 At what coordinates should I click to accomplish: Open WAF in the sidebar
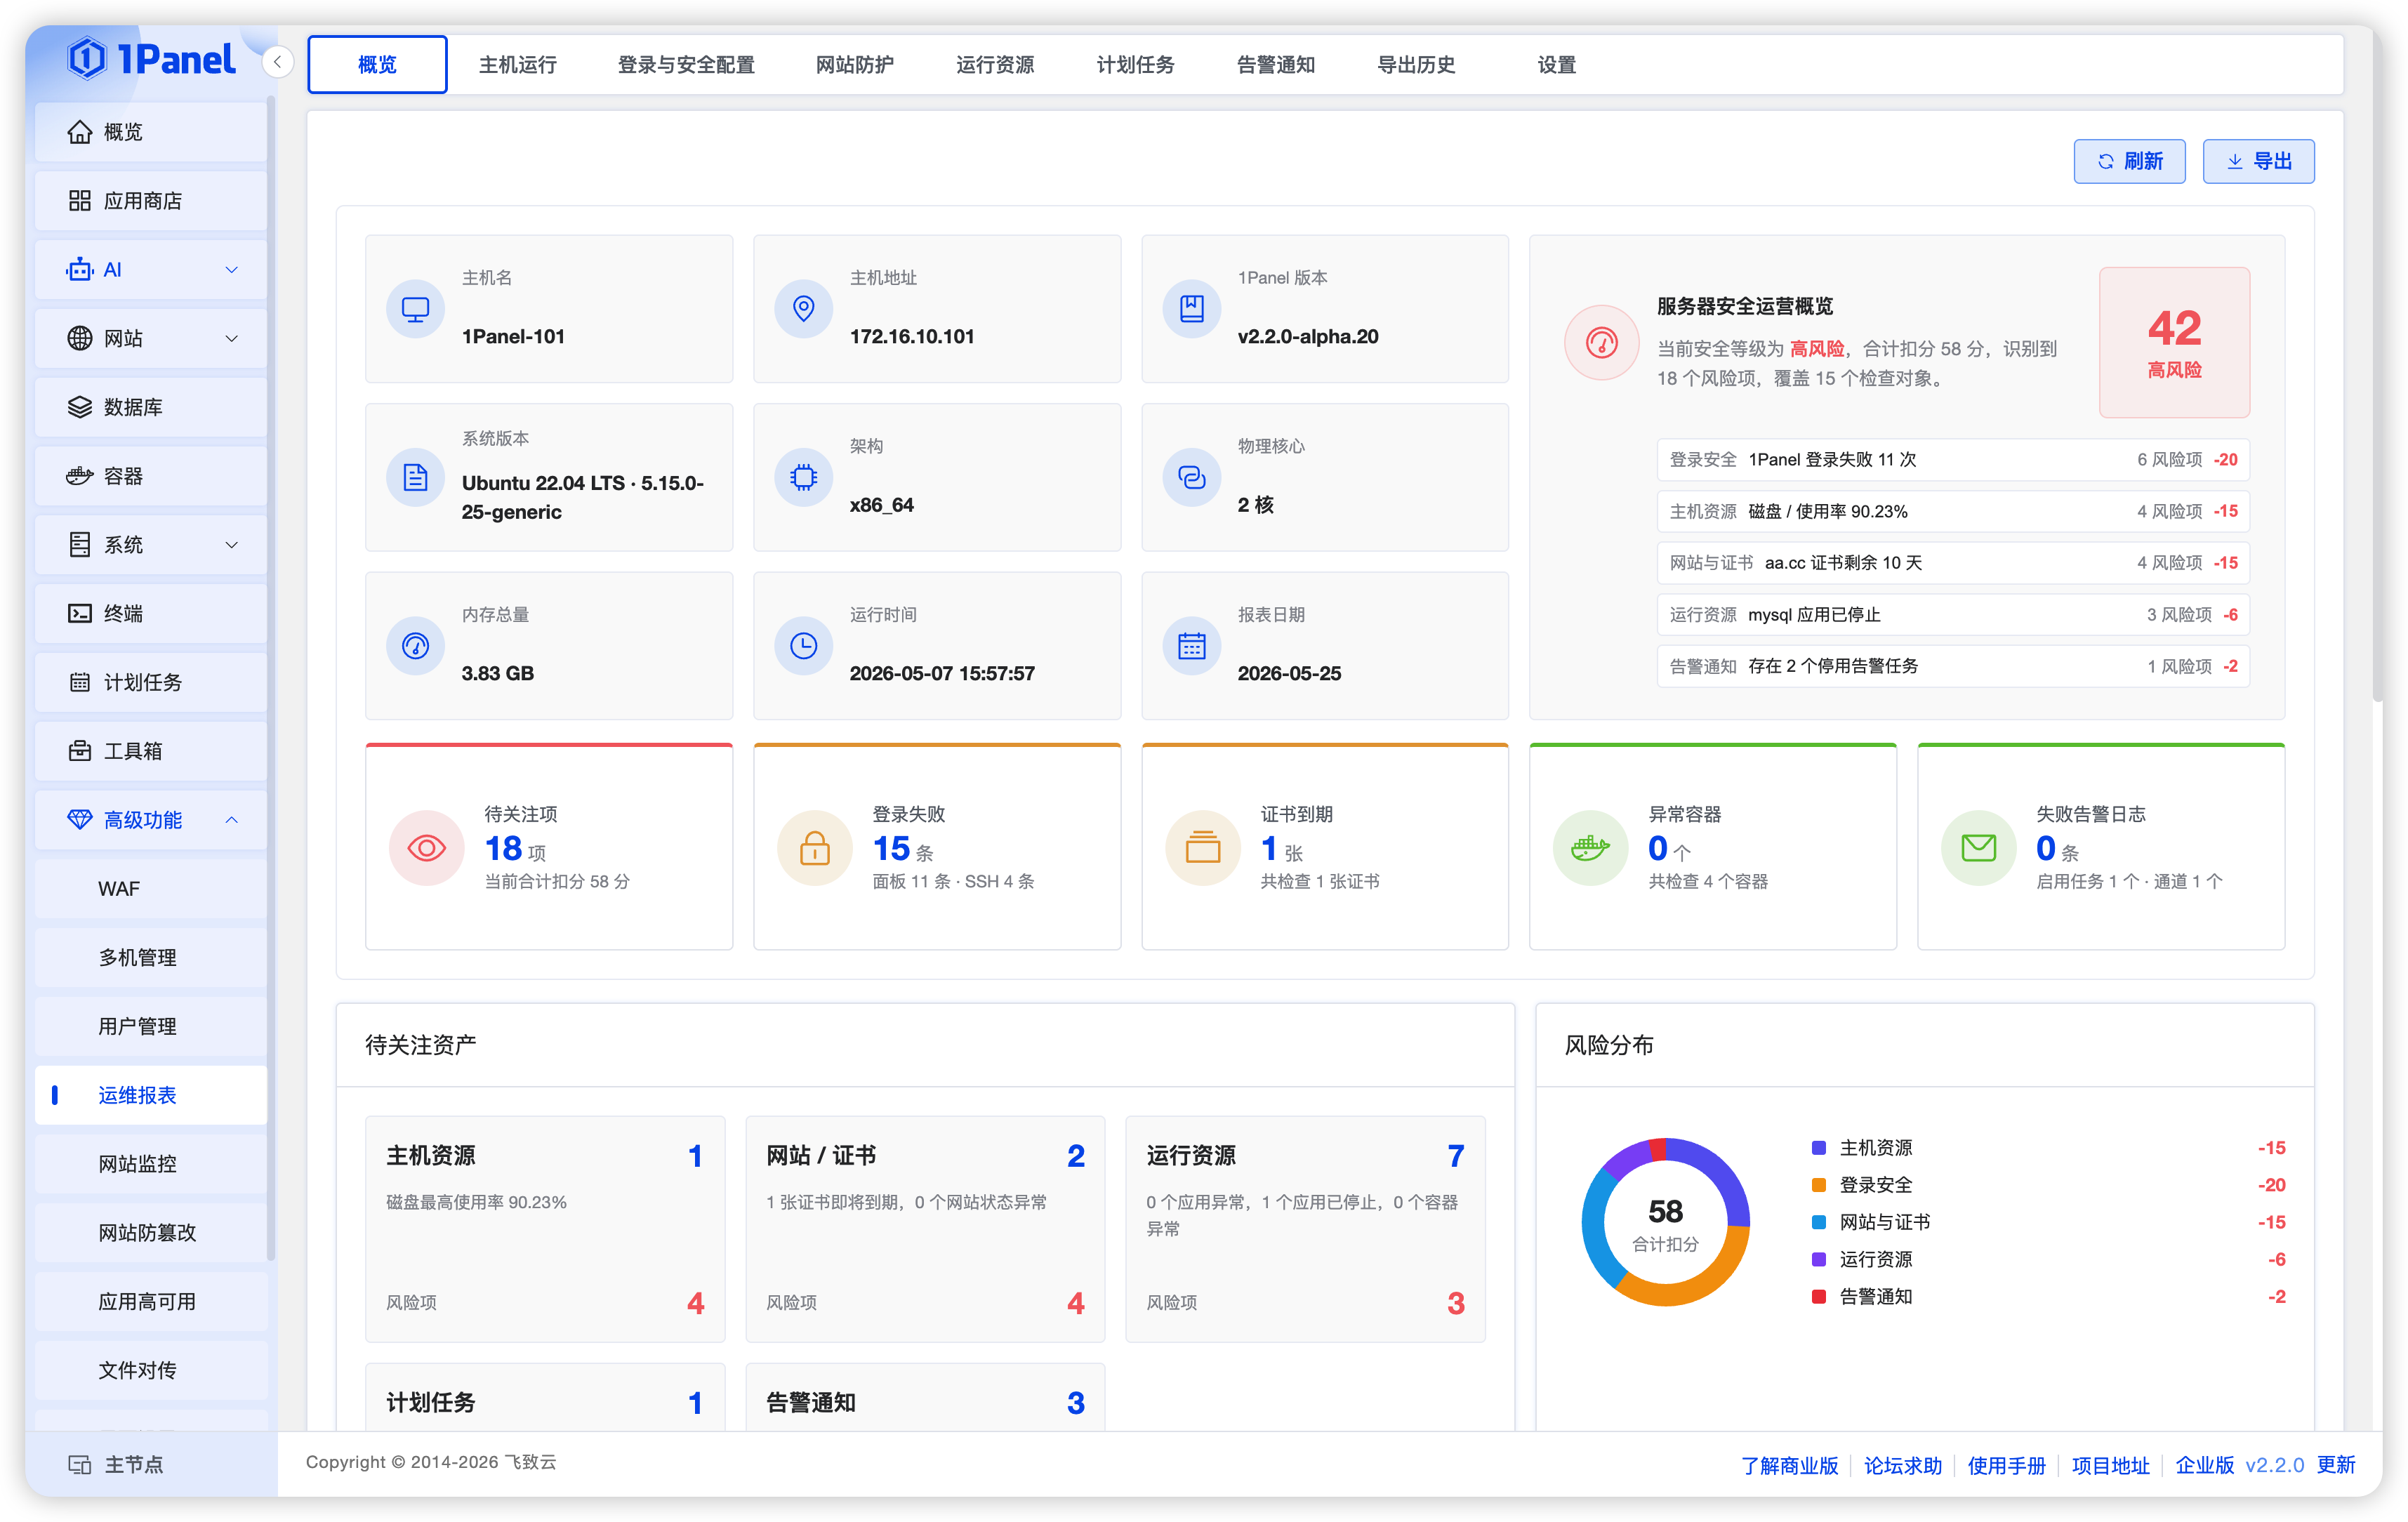(x=151, y=889)
